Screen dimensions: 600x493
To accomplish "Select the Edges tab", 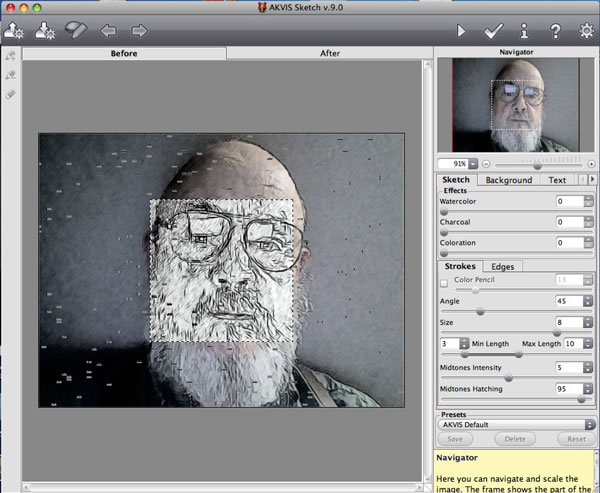I will click(x=502, y=266).
